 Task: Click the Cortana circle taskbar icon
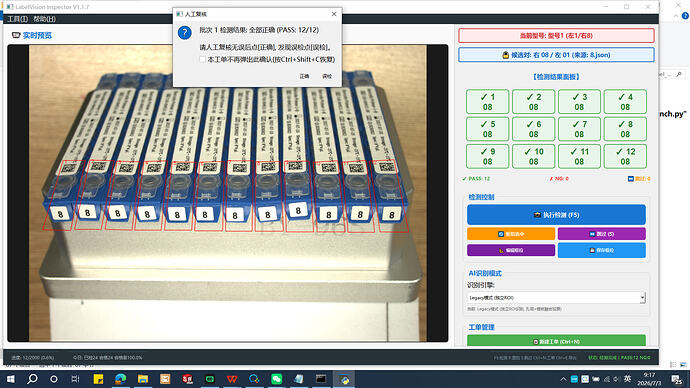tap(54, 379)
